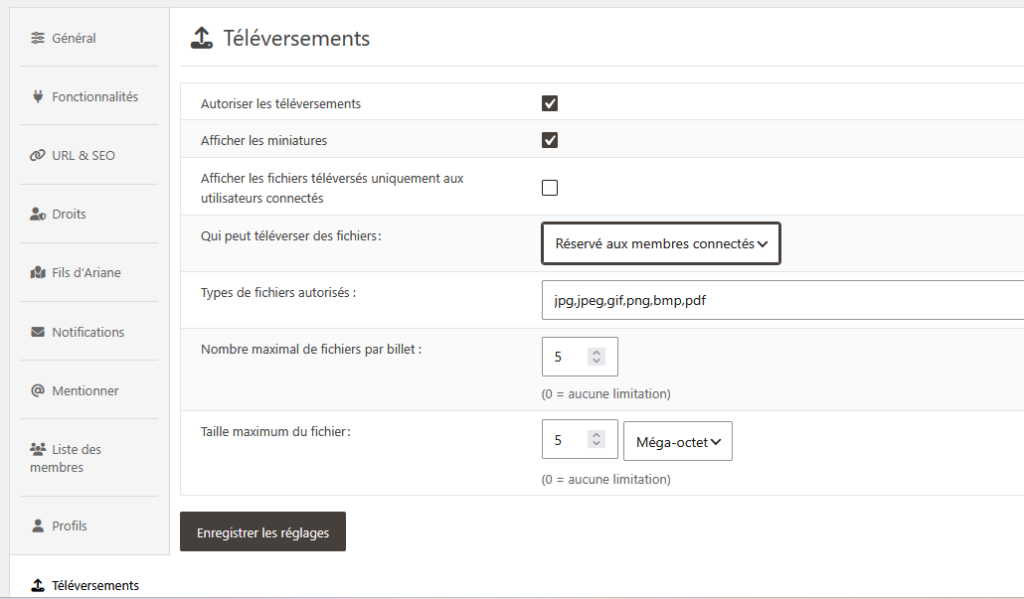This screenshot has height=599, width=1024.
Task: Open the Notifications tab
Action: coord(89,332)
